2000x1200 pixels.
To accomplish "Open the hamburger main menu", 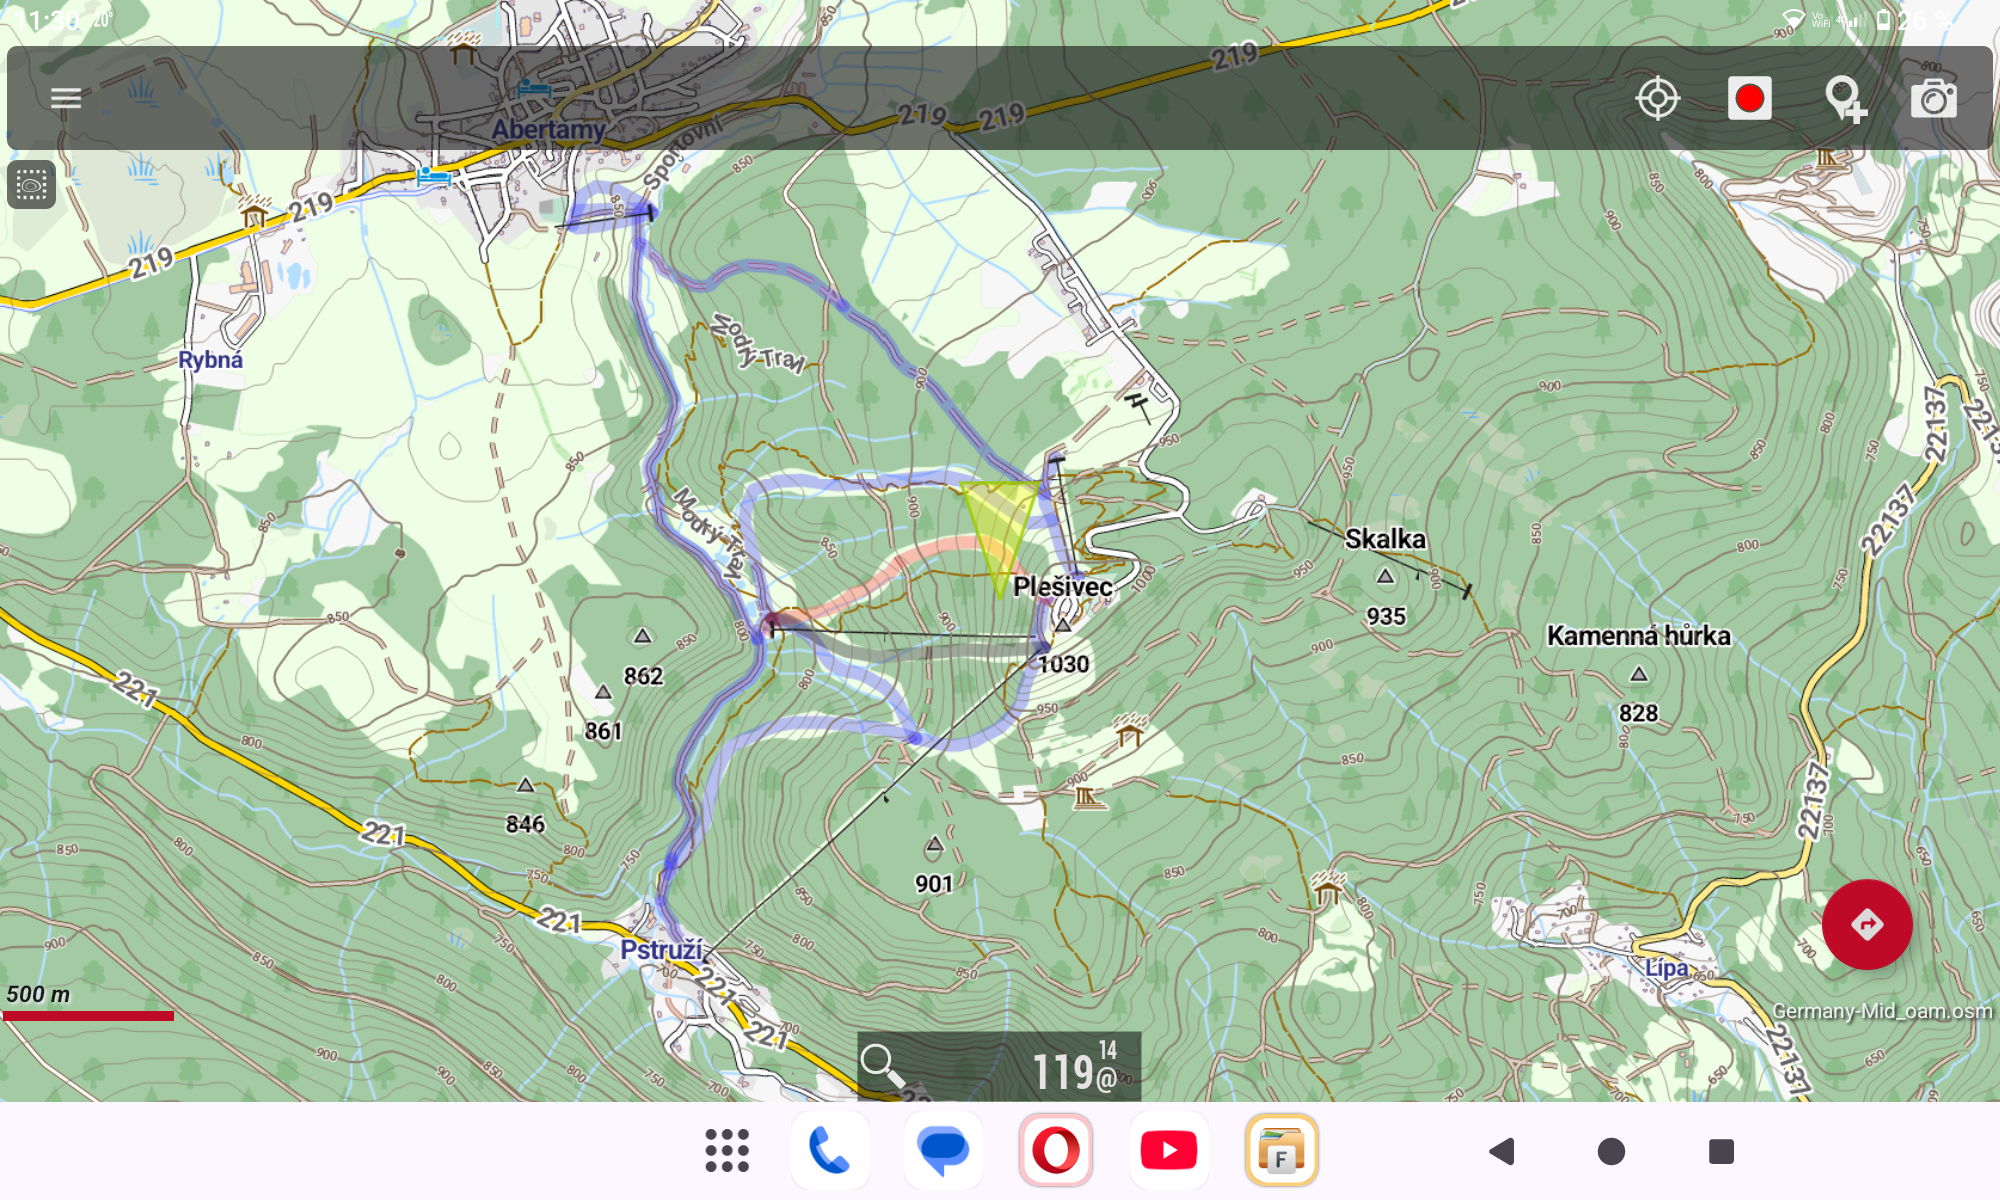I will 66,98.
